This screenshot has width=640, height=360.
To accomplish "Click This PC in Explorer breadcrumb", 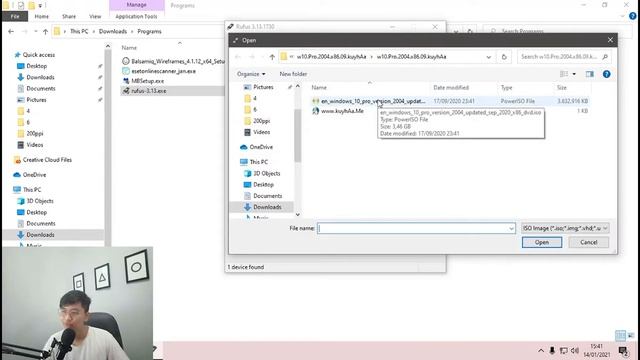I will click(79, 31).
